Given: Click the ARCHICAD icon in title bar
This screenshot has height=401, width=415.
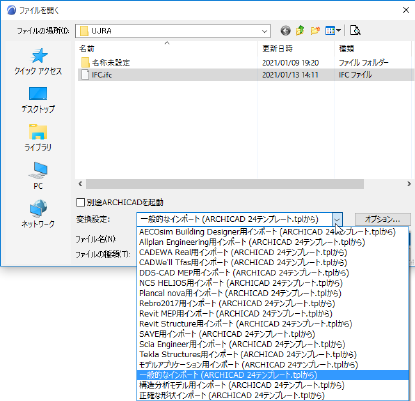Looking at the screenshot, I should (x=11, y=10).
